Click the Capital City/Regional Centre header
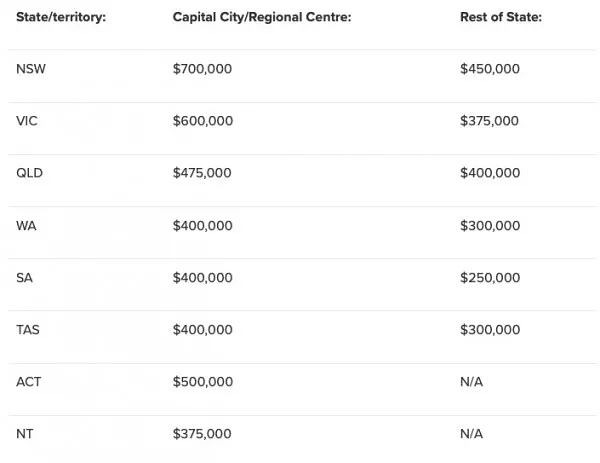Image resolution: width=600 pixels, height=463 pixels. pos(262,17)
